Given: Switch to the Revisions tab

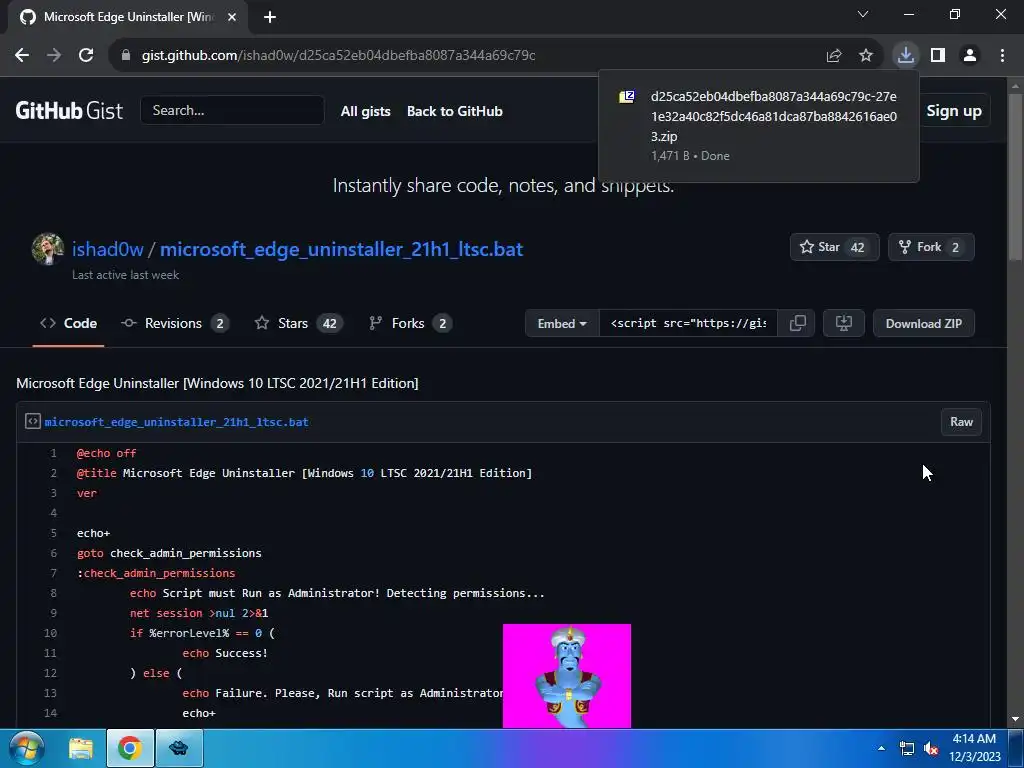Looking at the screenshot, I should point(174,323).
